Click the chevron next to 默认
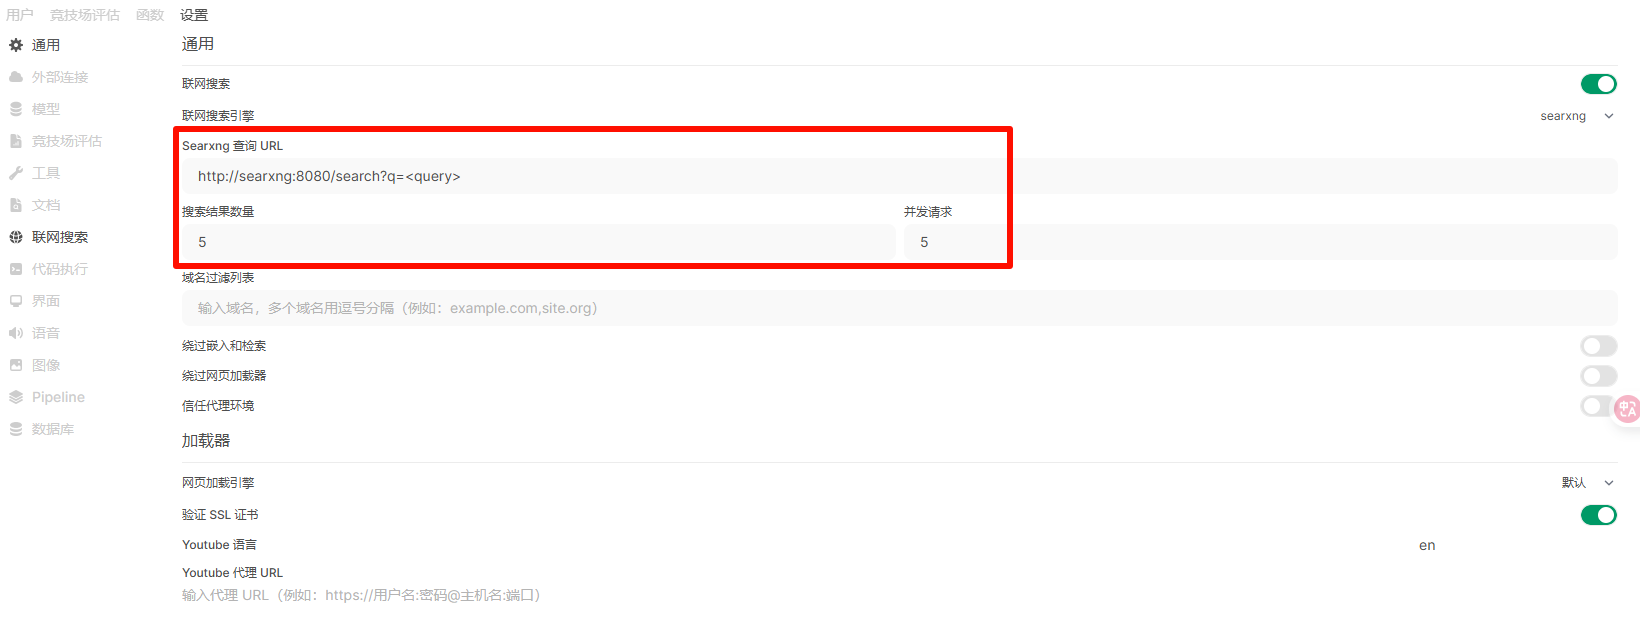 1609,483
